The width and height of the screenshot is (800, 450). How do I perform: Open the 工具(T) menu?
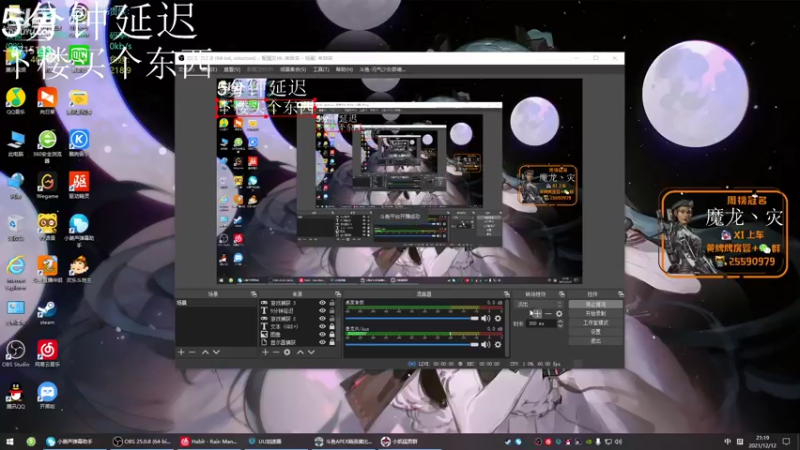[321, 69]
